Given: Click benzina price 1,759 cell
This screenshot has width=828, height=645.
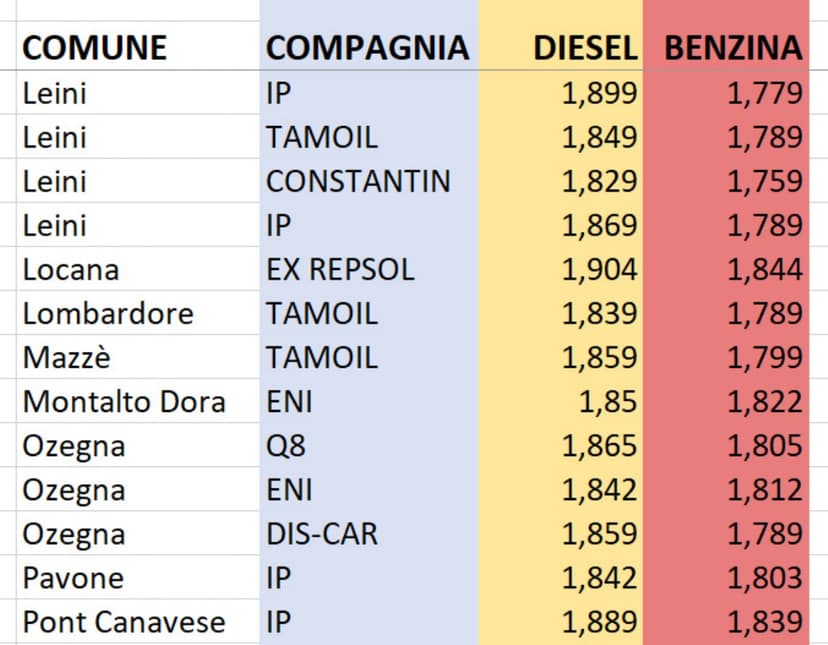Looking at the screenshot, I should [764, 181].
